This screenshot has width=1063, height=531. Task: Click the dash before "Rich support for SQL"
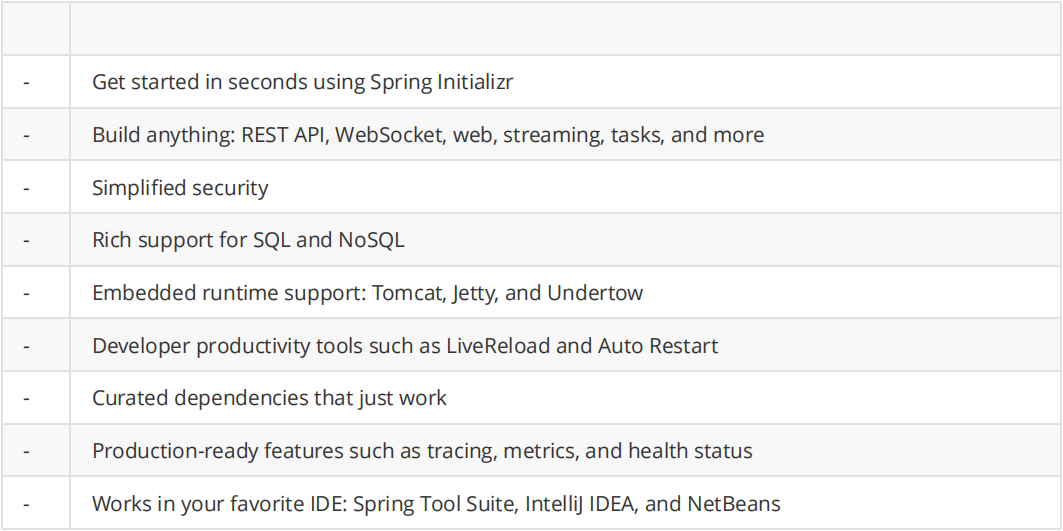coord(26,240)
